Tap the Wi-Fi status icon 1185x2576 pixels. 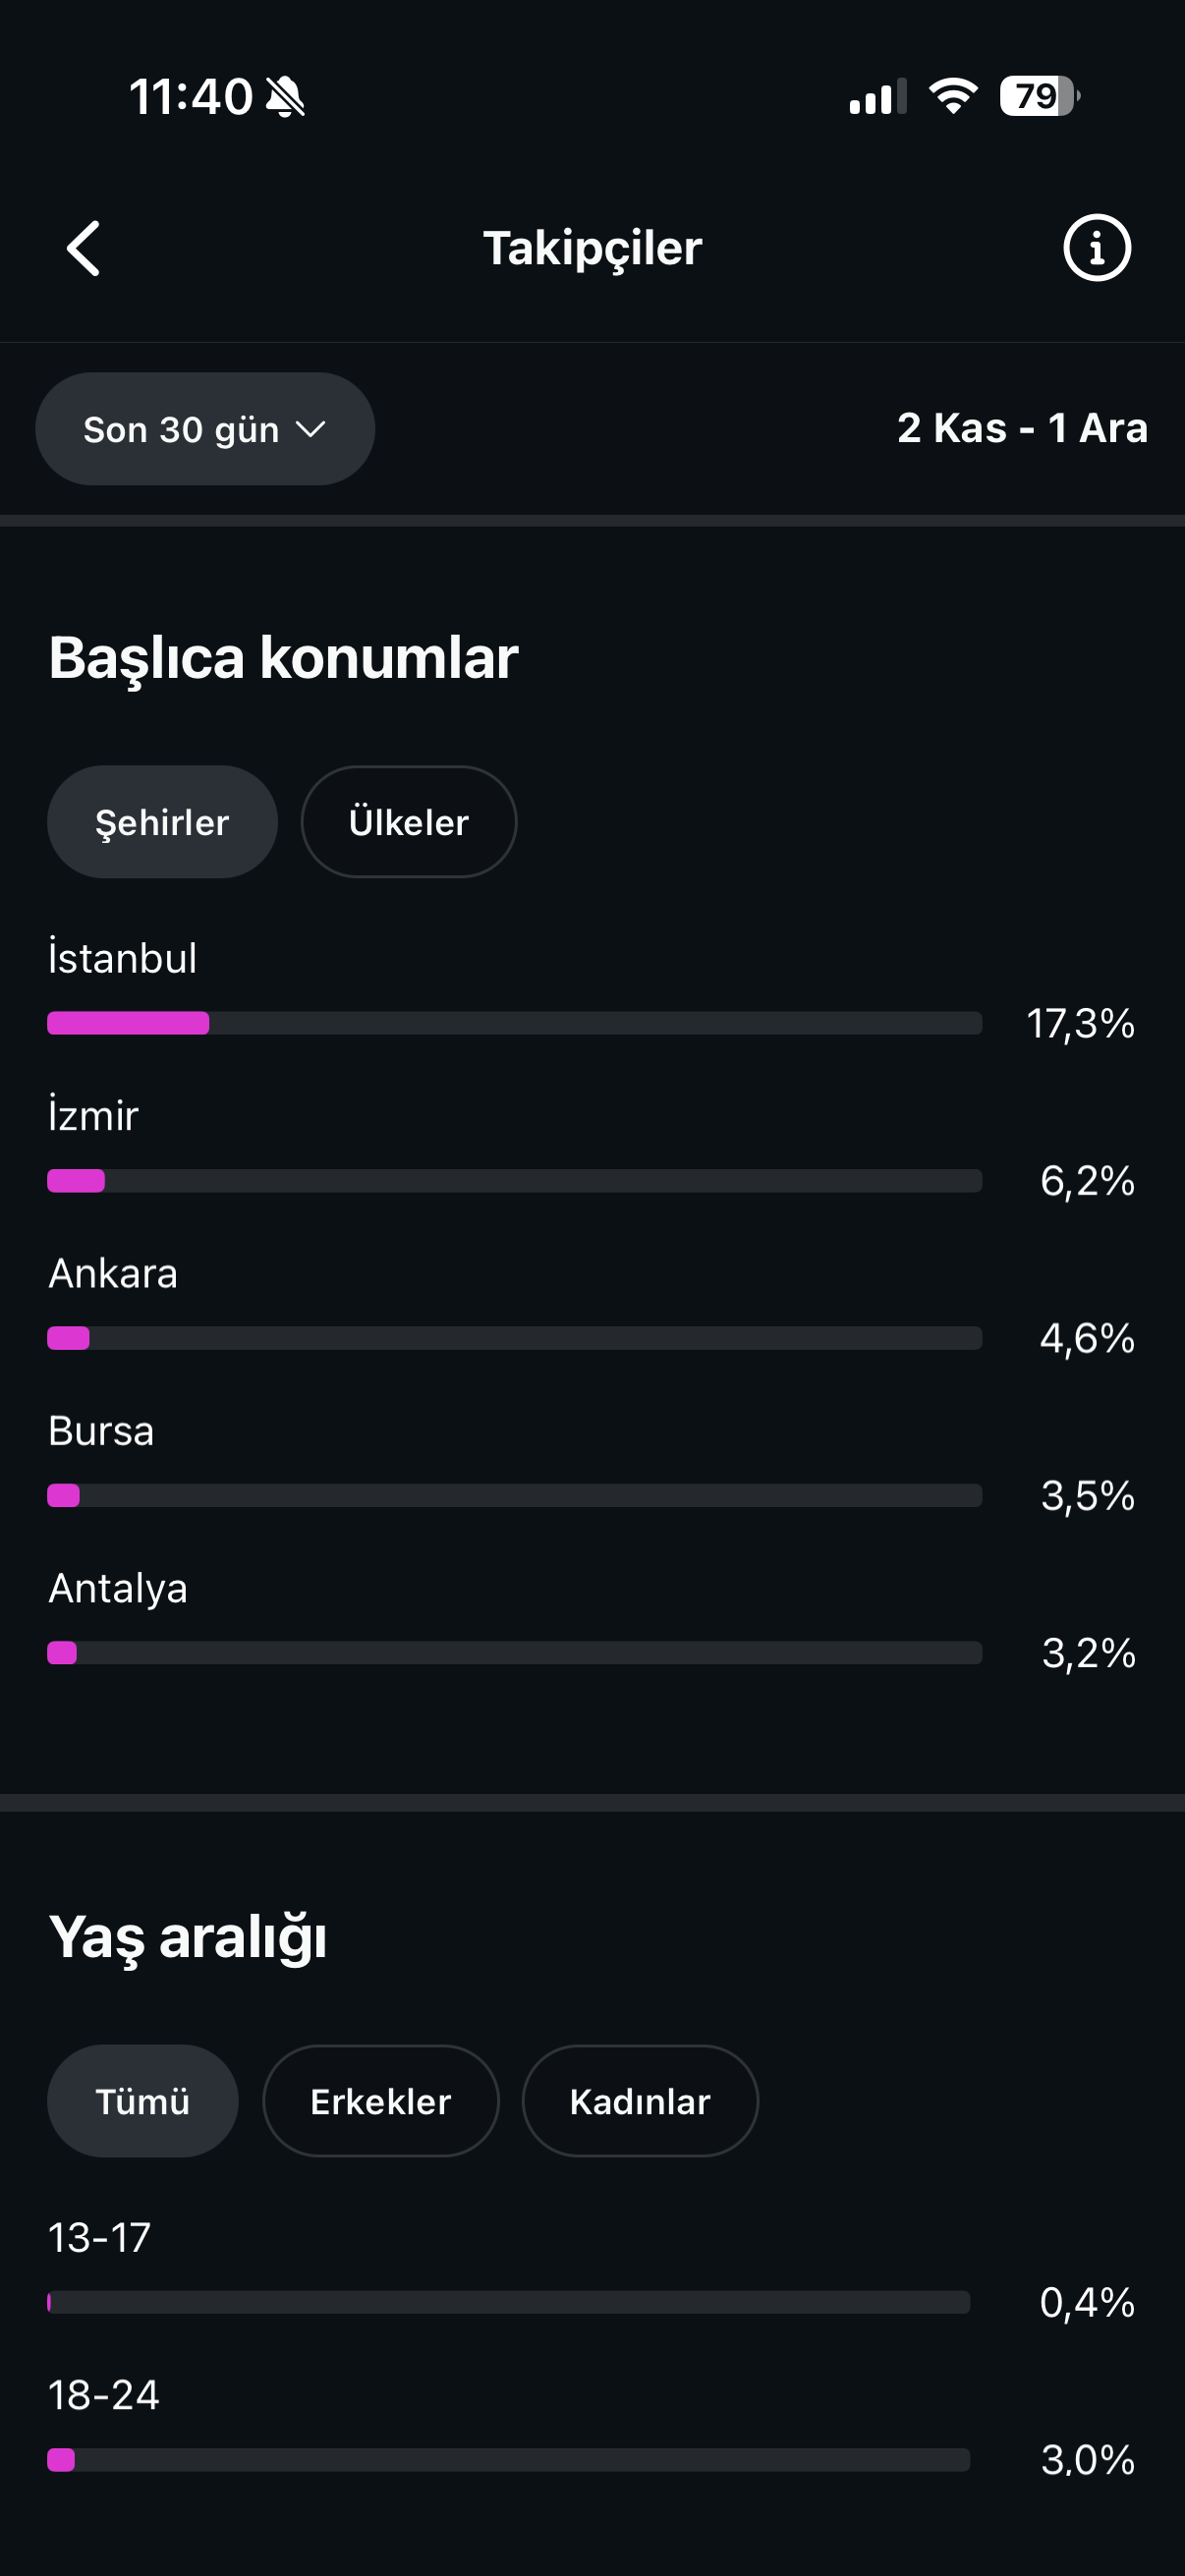tap(953, 96)
